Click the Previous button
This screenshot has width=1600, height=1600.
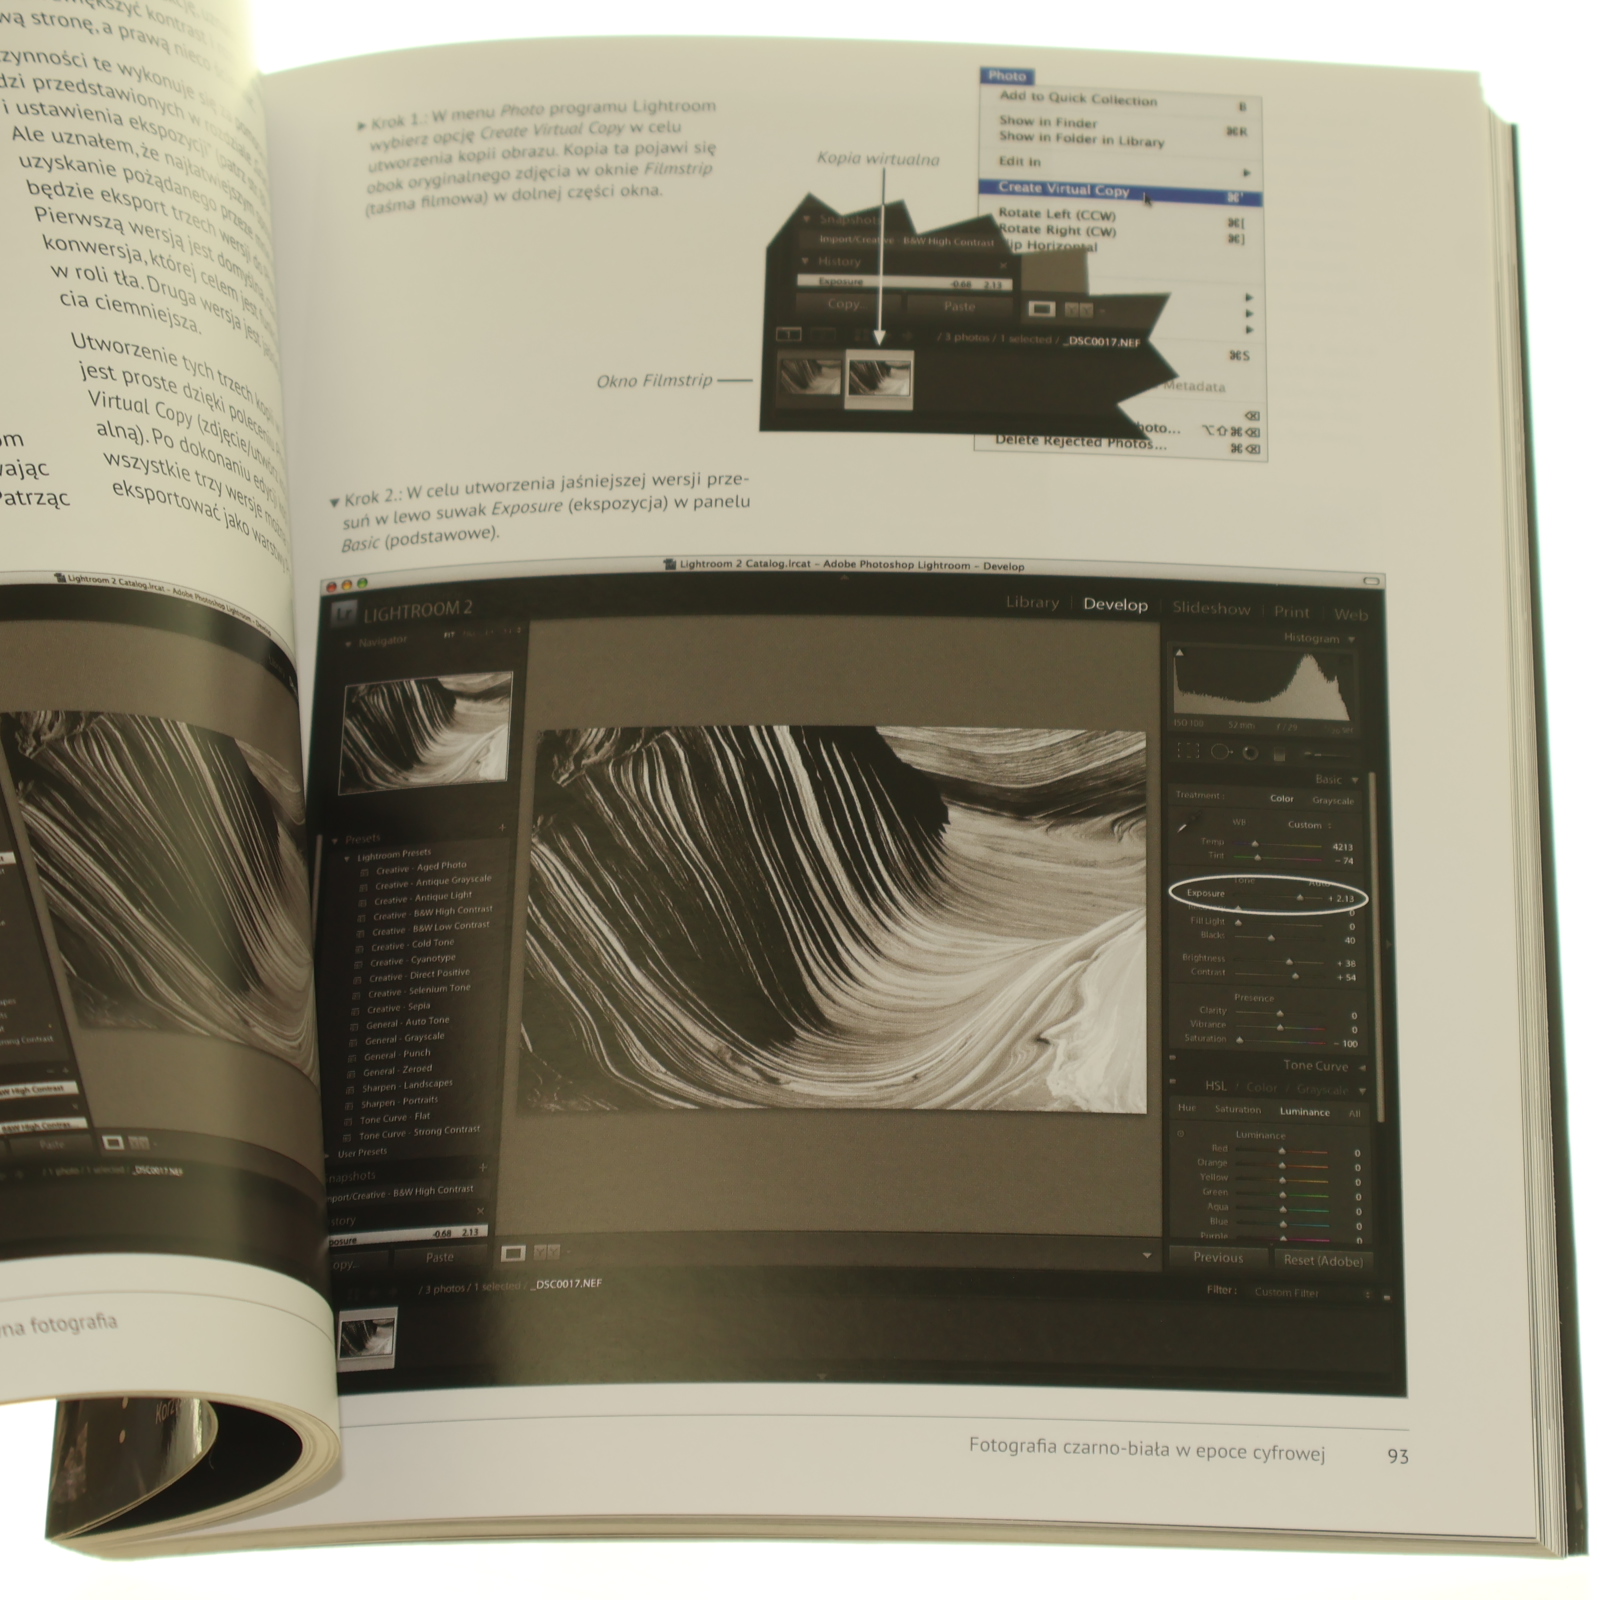1217,1258
